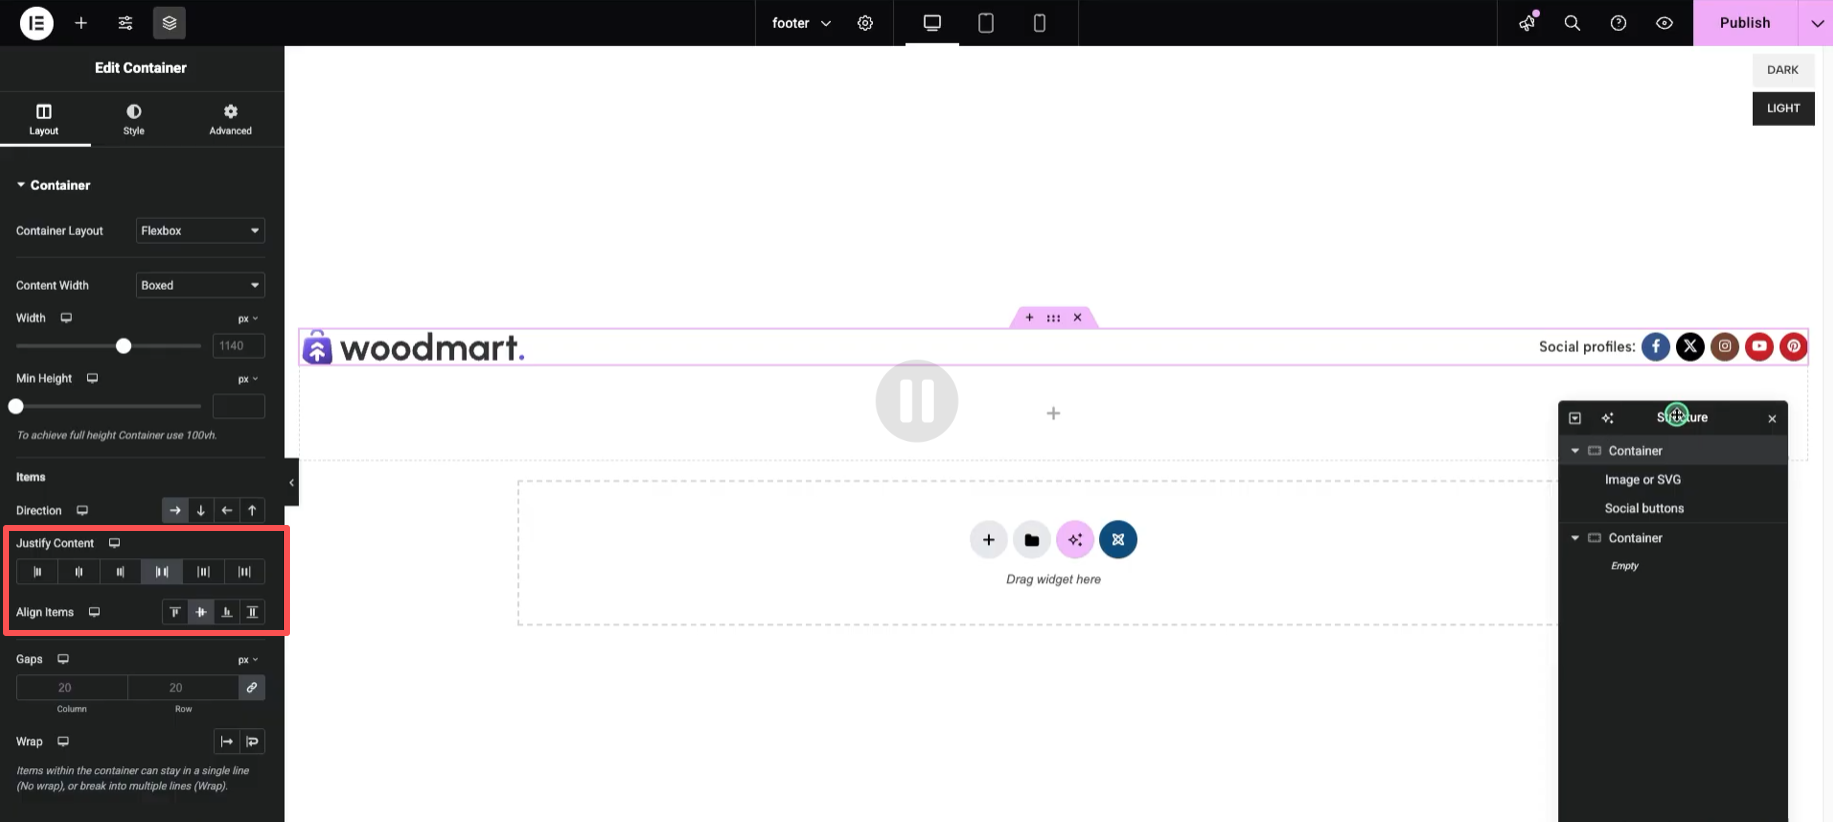Select the No wrap option

coord(227,742)
